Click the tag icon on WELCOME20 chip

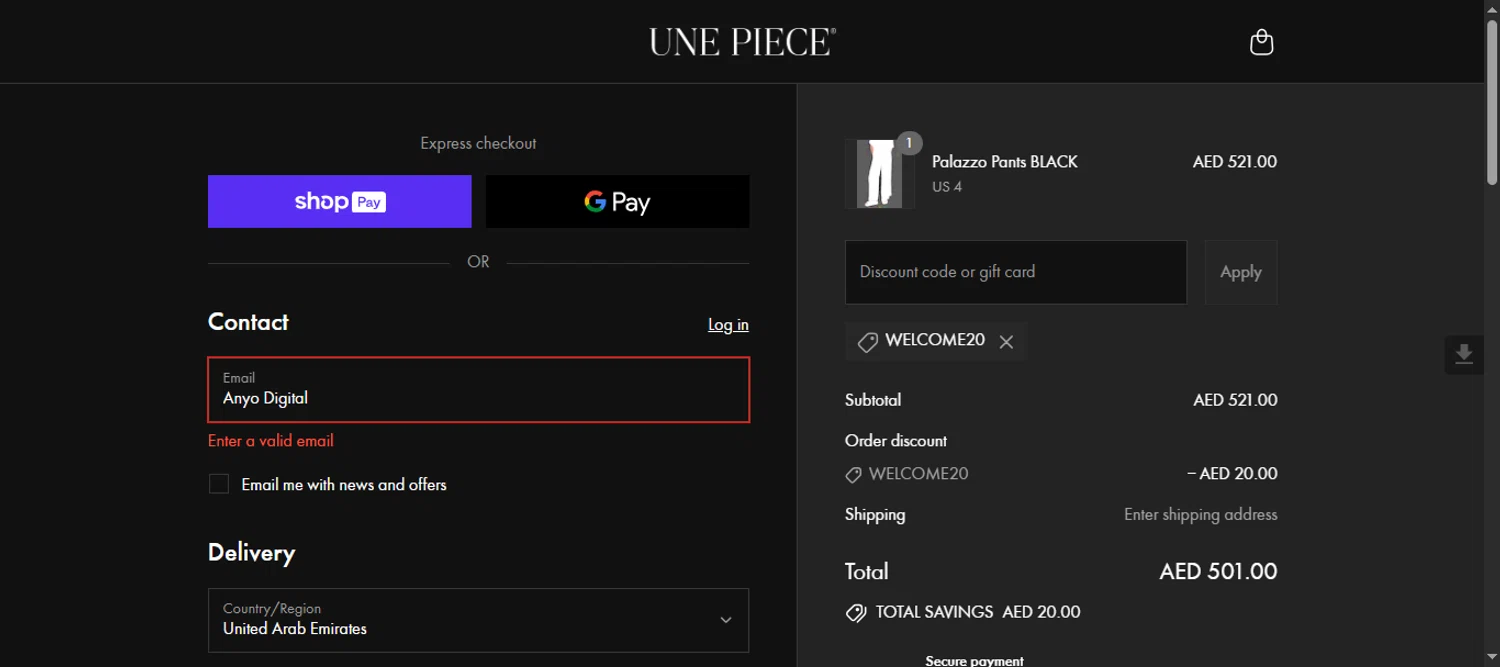[867, 342]
